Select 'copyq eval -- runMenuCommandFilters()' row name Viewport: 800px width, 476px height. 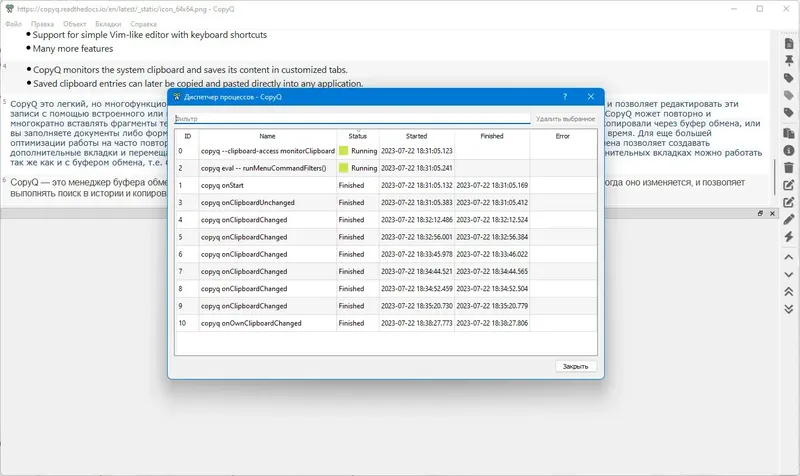tap(263, 168)
